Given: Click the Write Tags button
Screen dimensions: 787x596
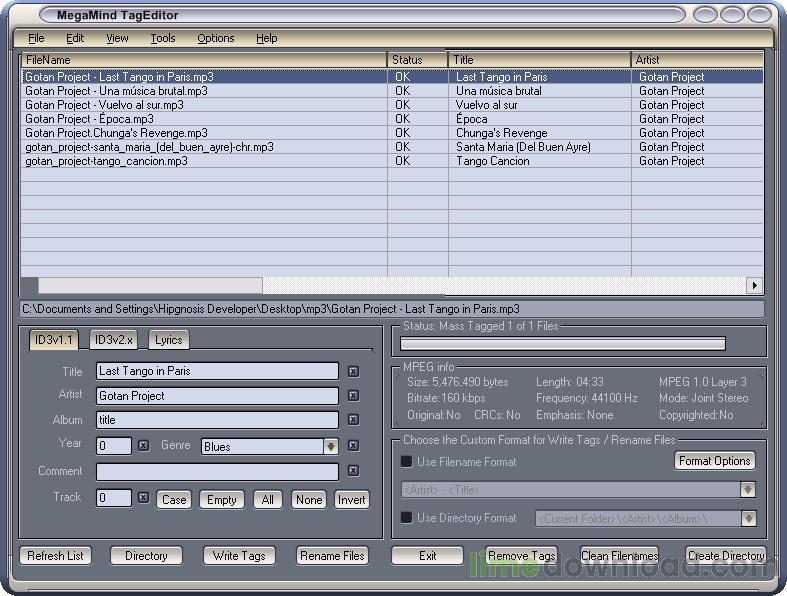Looking at the screenshot, I should [x=239, y=556].
